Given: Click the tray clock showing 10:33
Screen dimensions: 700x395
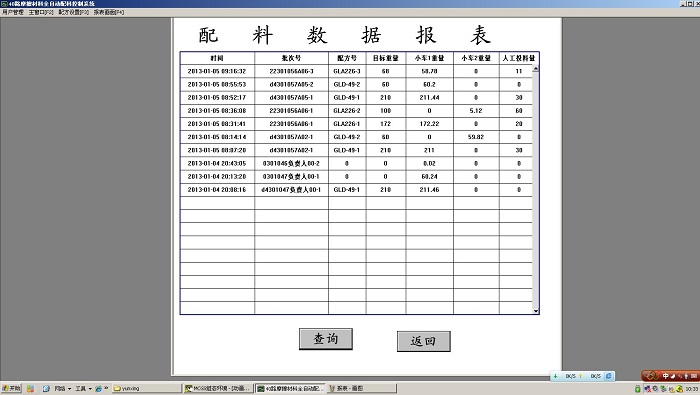Looking at the screenshot, I should coord(692,389).
